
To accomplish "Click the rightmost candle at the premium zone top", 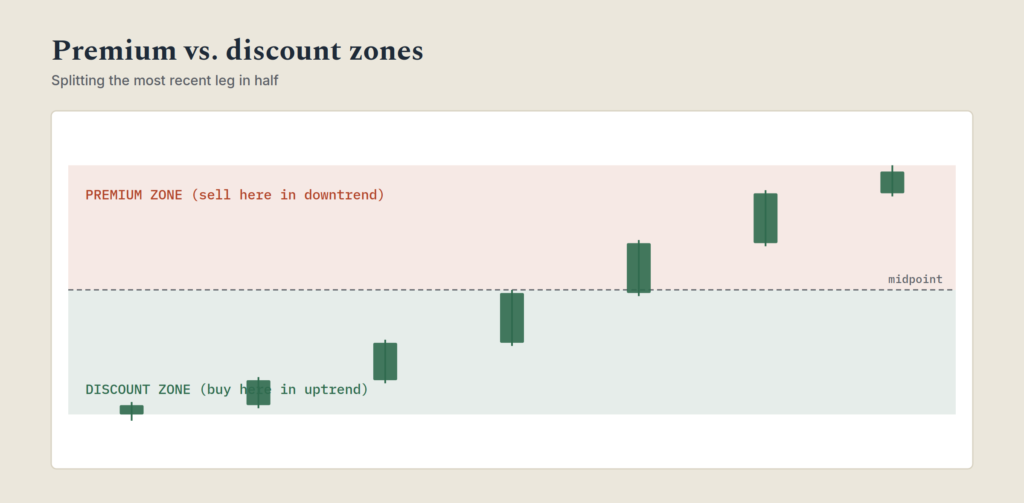I will coord(892,182).
